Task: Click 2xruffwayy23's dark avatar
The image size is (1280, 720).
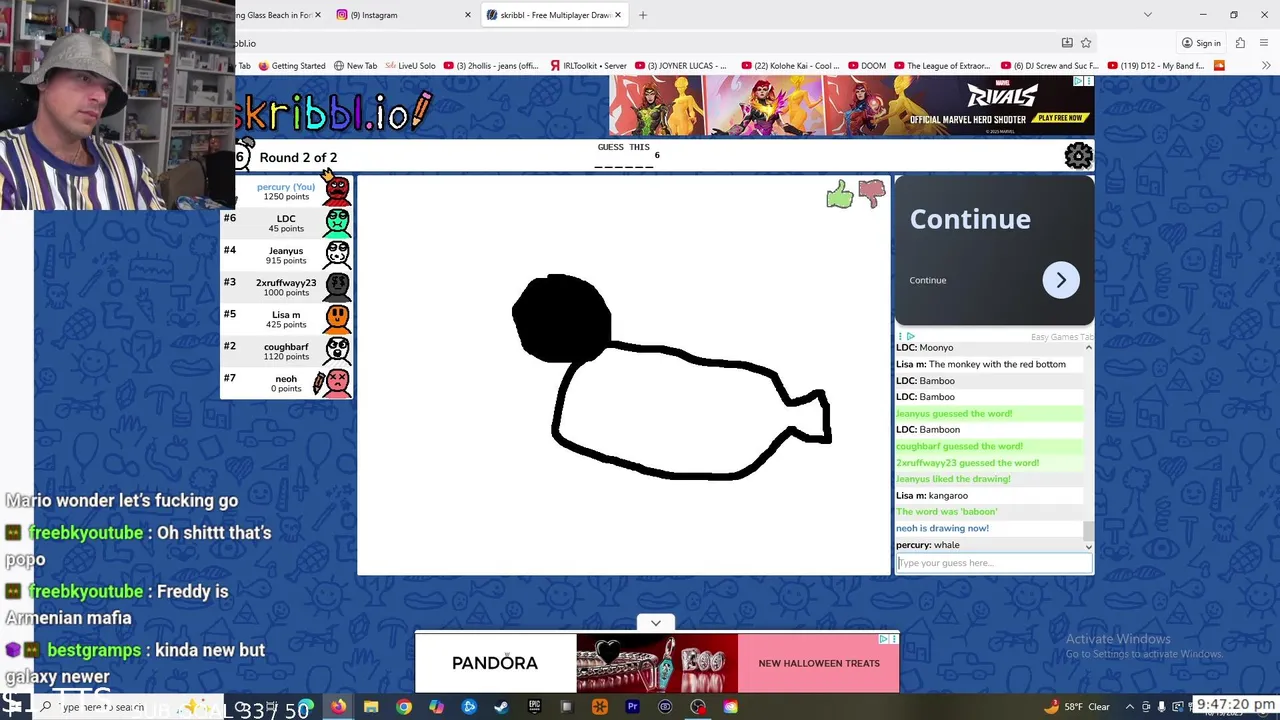Action: [x=338, y=286]
